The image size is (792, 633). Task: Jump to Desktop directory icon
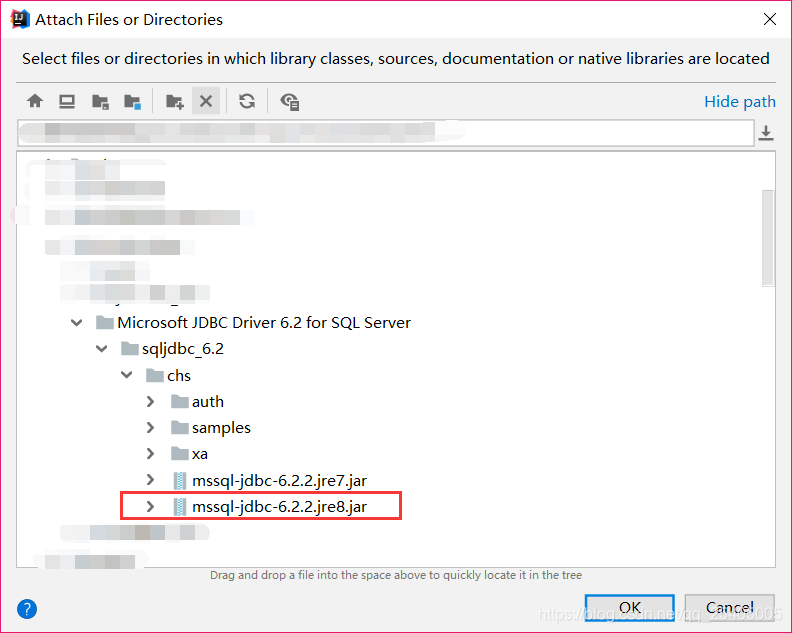pyautogui.click(x=67, y=102)
